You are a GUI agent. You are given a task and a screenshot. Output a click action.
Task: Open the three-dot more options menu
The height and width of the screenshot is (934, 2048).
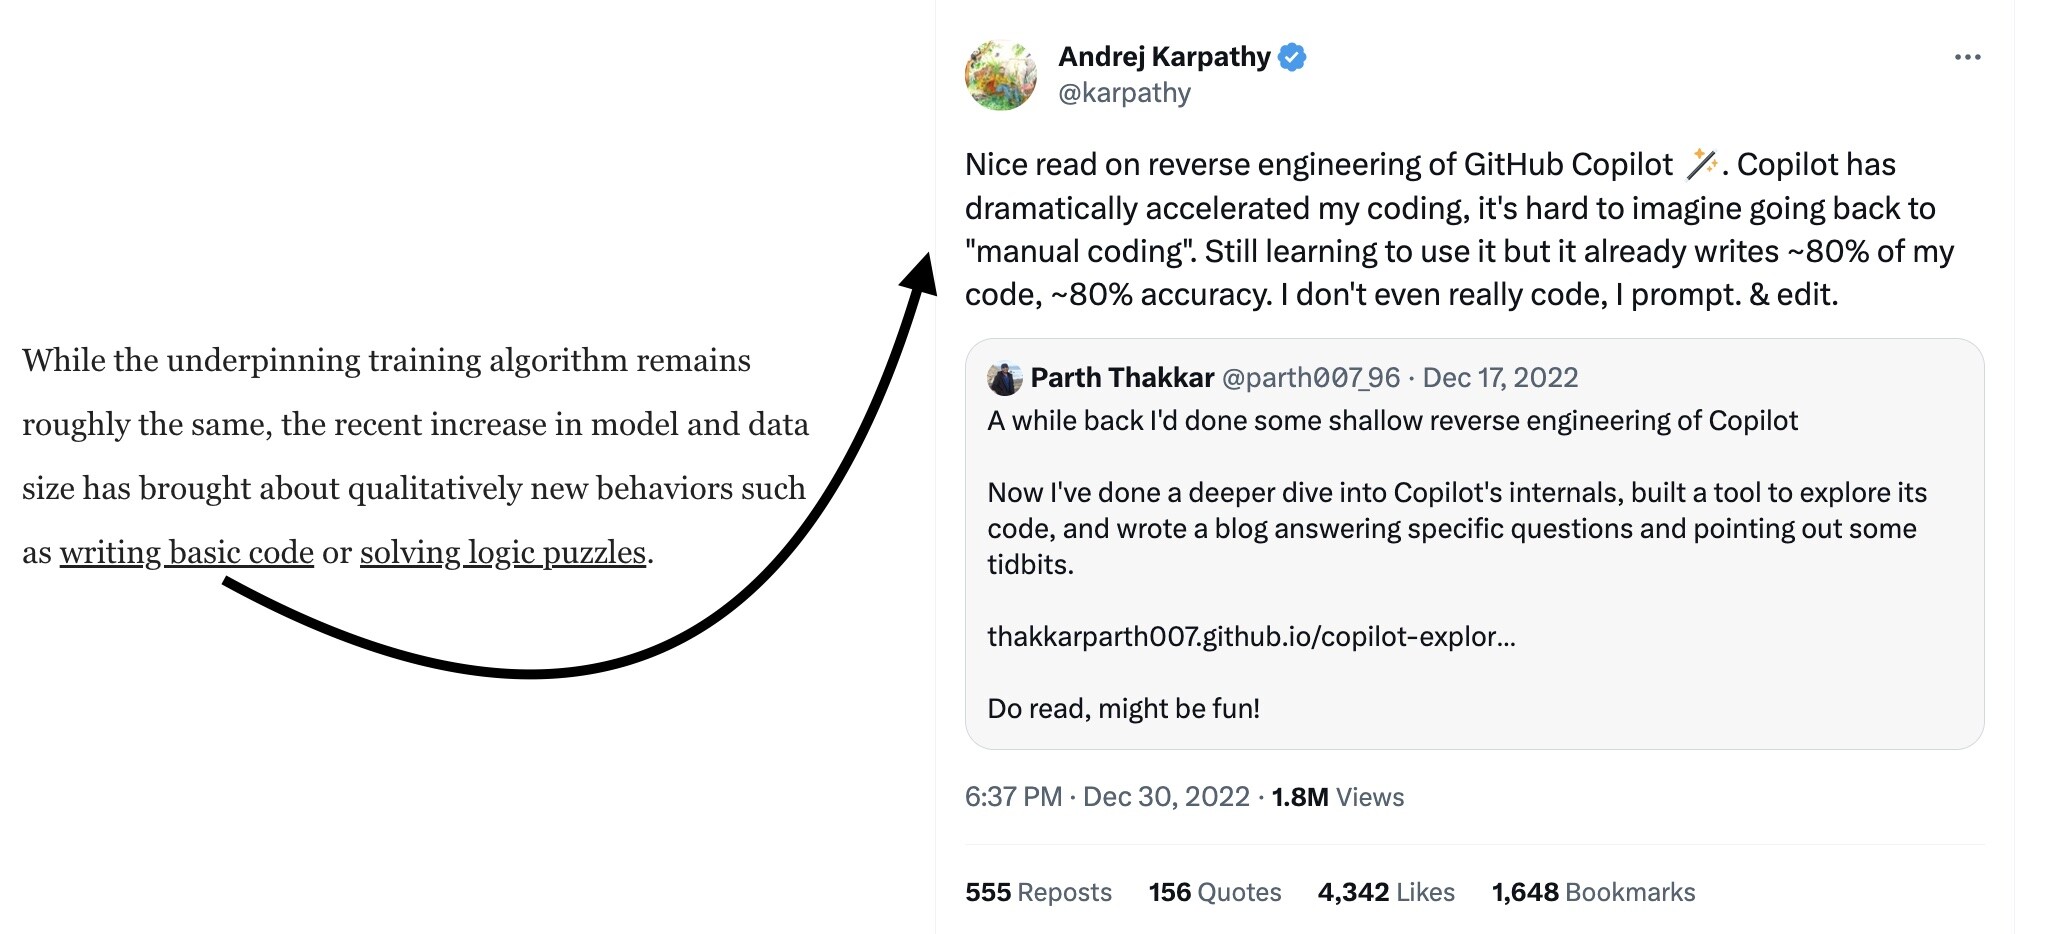1967,57
